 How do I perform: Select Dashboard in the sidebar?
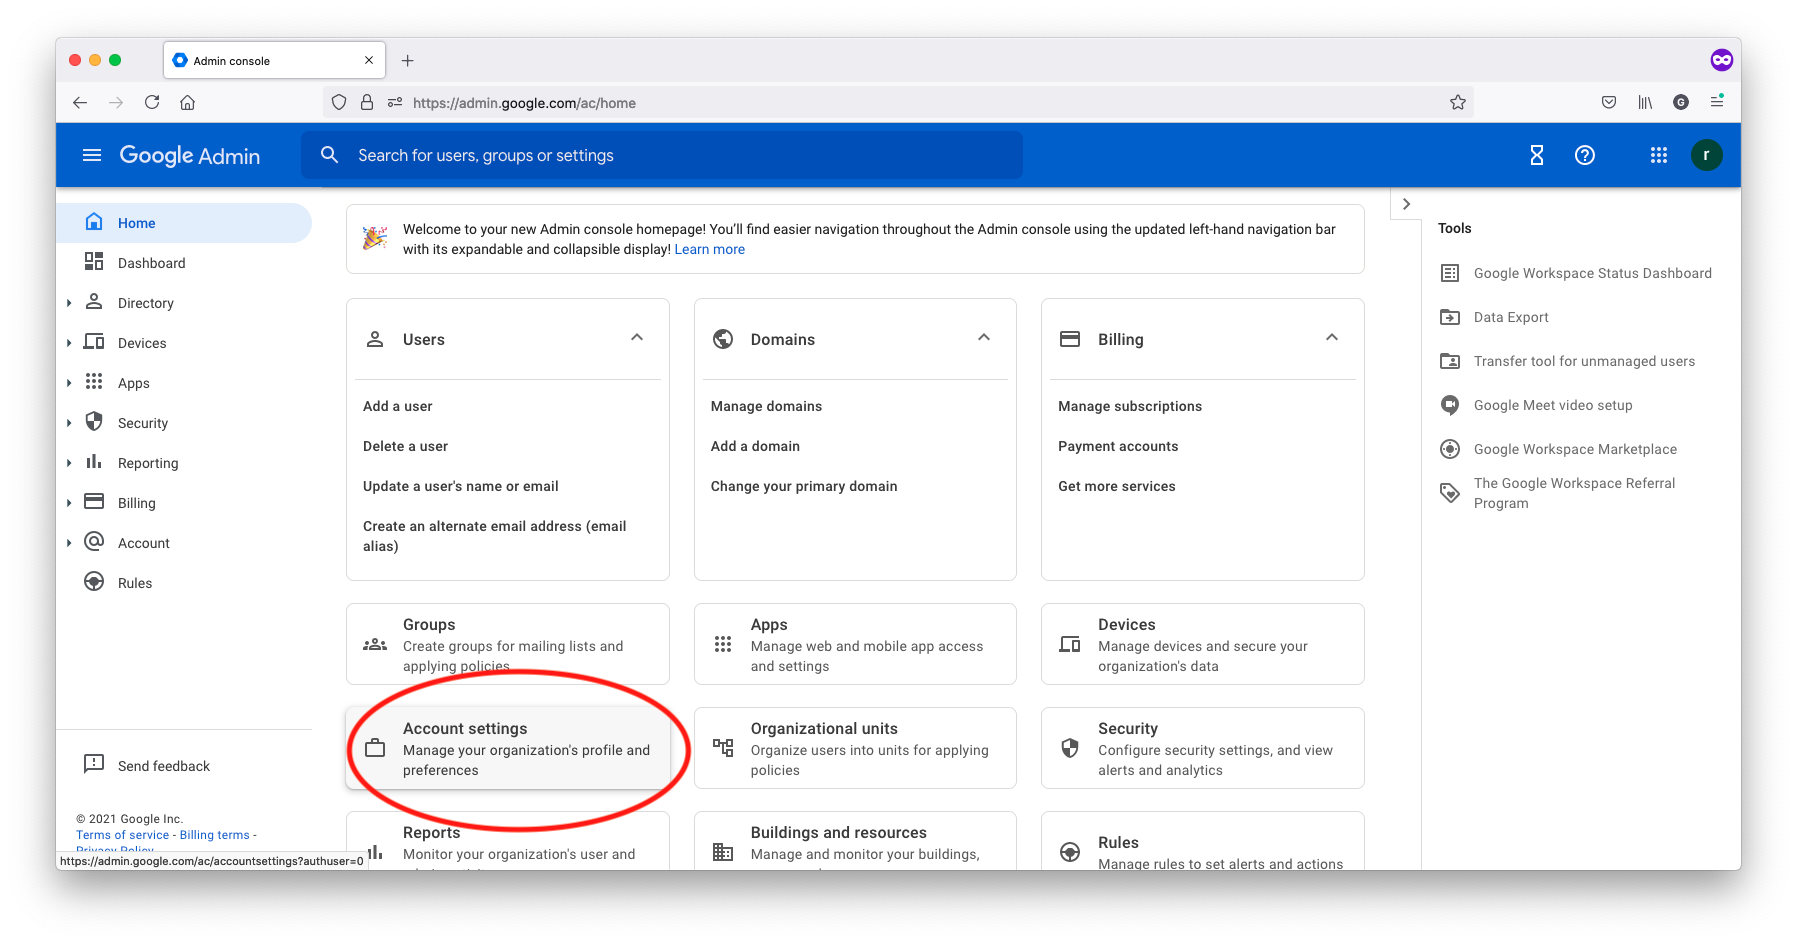184,263
